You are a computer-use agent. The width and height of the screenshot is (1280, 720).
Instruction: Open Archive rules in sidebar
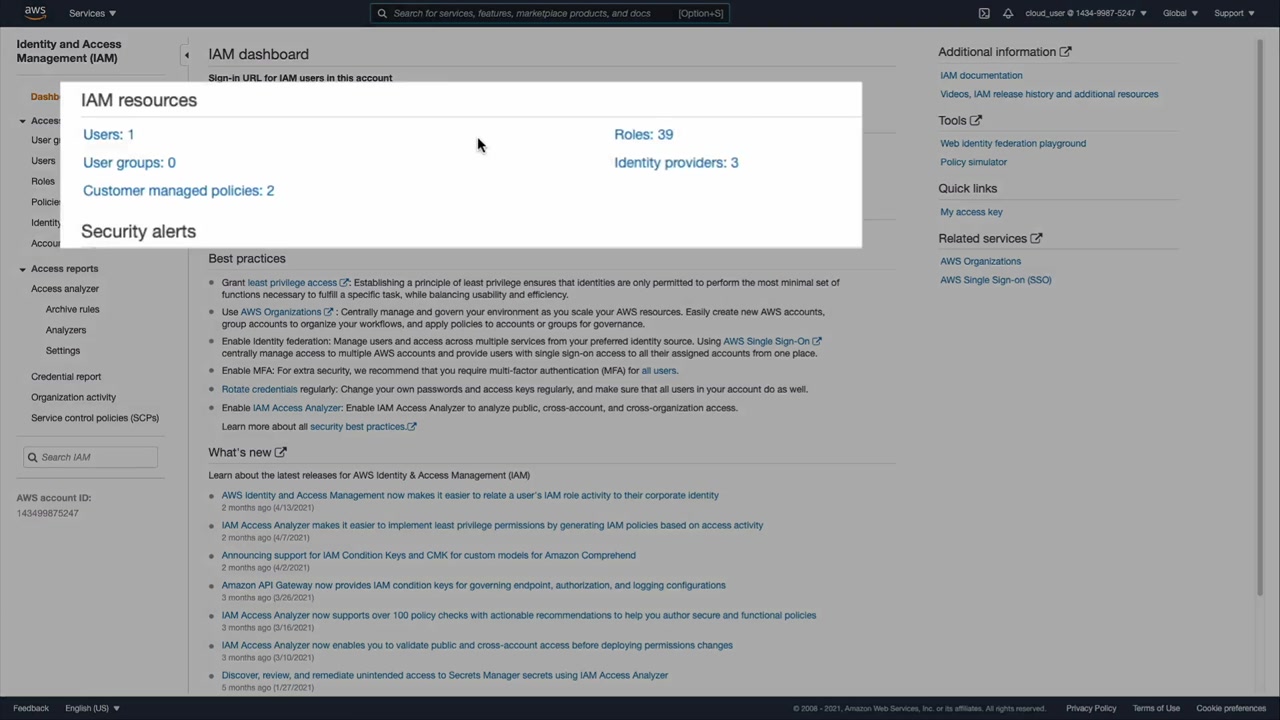coord(72,309)
